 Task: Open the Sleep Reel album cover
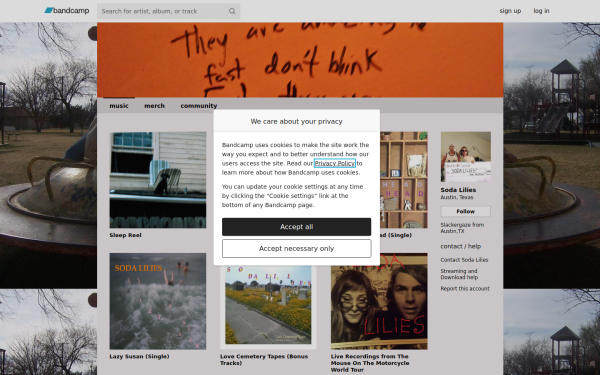pyautogui.click(x=158, y=180)
